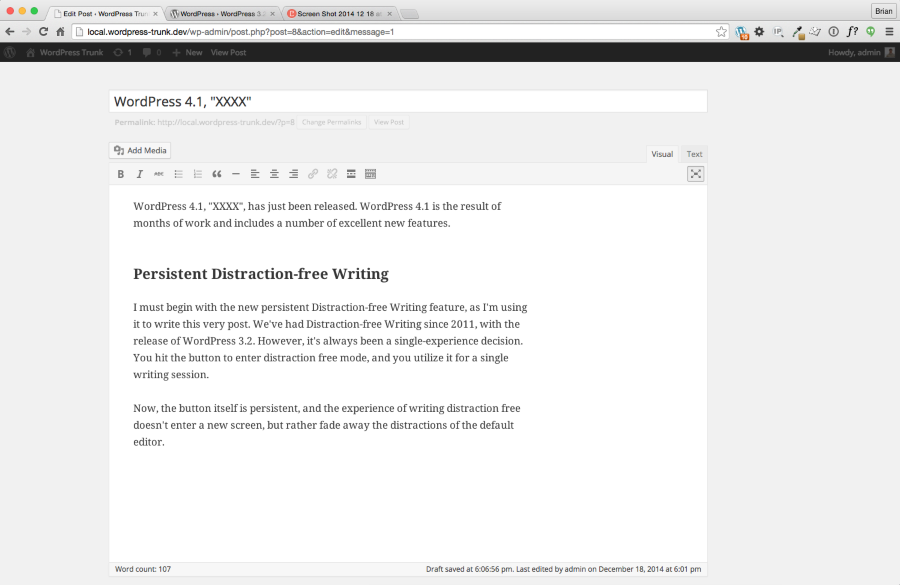Align text center
Screen dimensions: 900x585
point(274,174)
